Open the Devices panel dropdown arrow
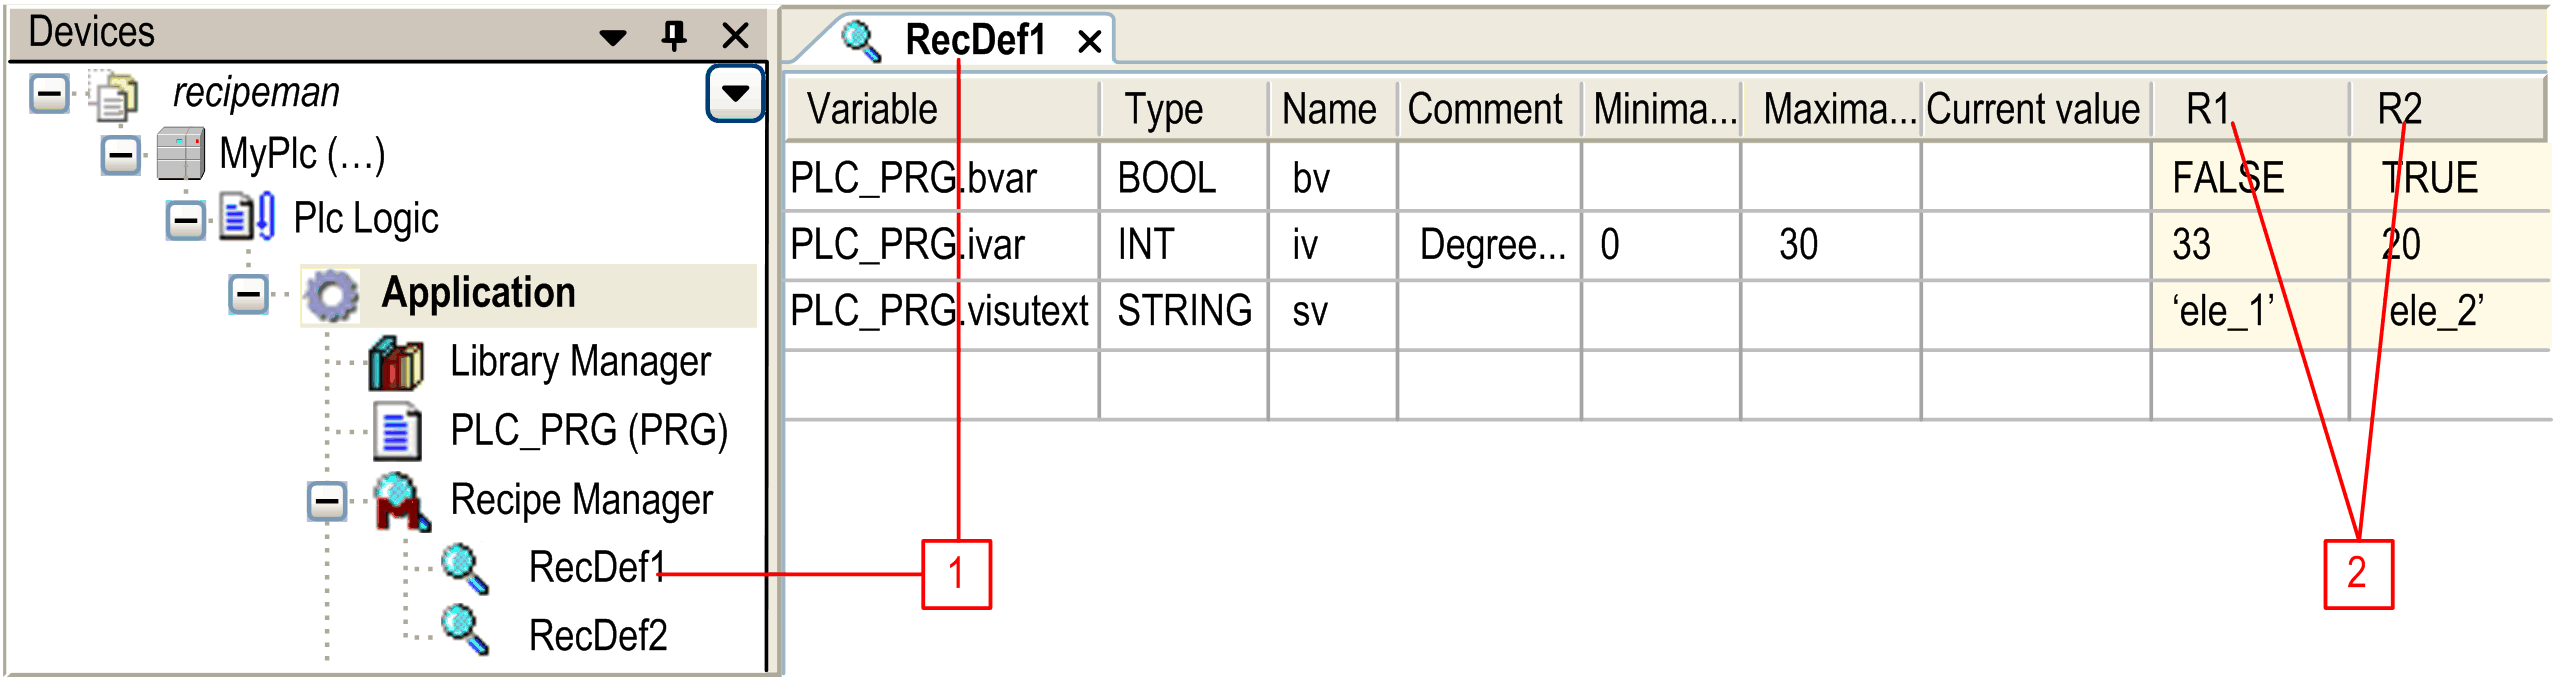 pos(612,38)
